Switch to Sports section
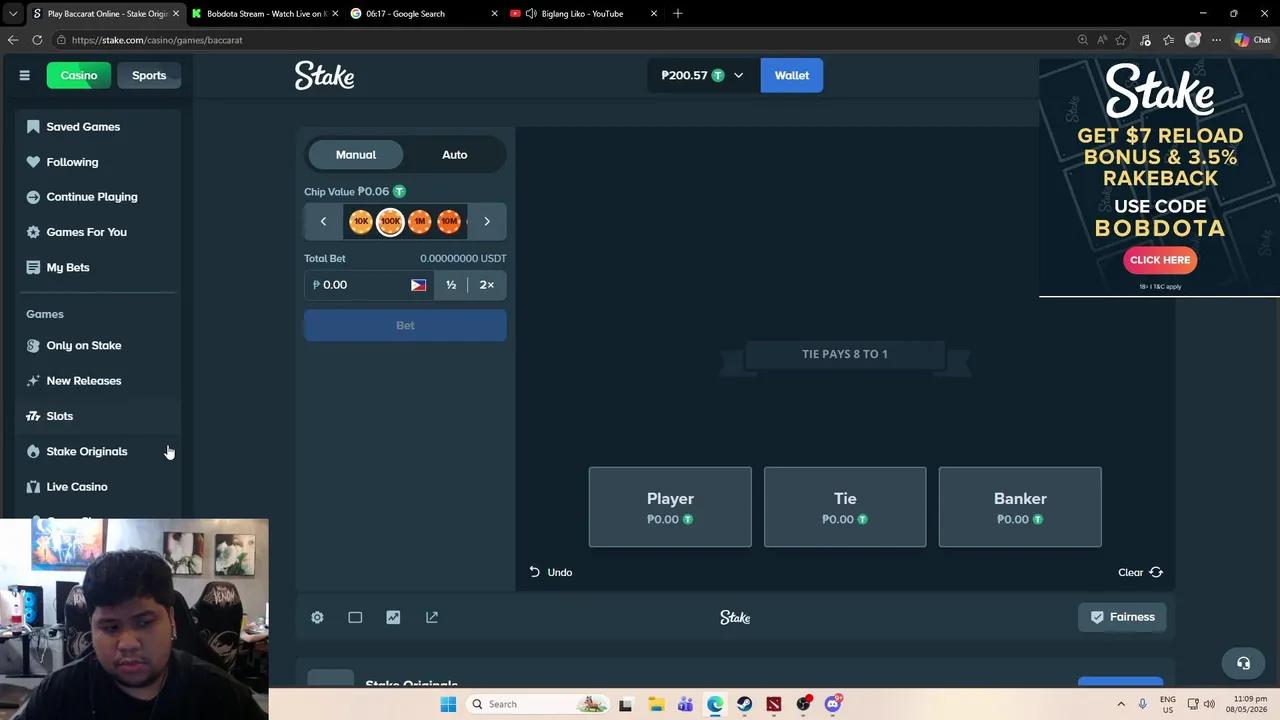 [149, 75]
